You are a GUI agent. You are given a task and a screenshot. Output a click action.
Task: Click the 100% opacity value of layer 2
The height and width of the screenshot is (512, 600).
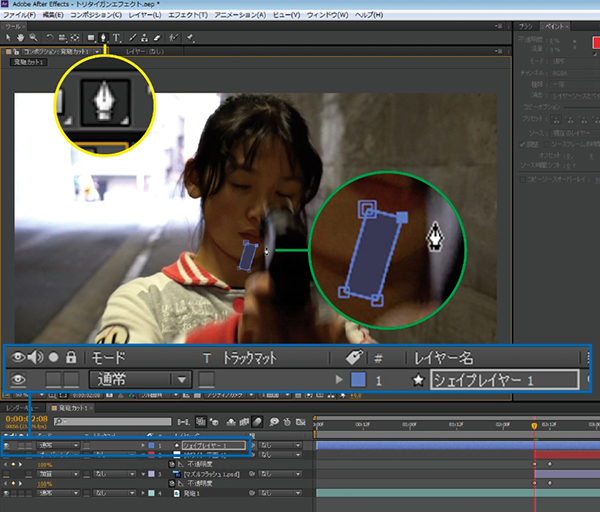tap(44, 465)
